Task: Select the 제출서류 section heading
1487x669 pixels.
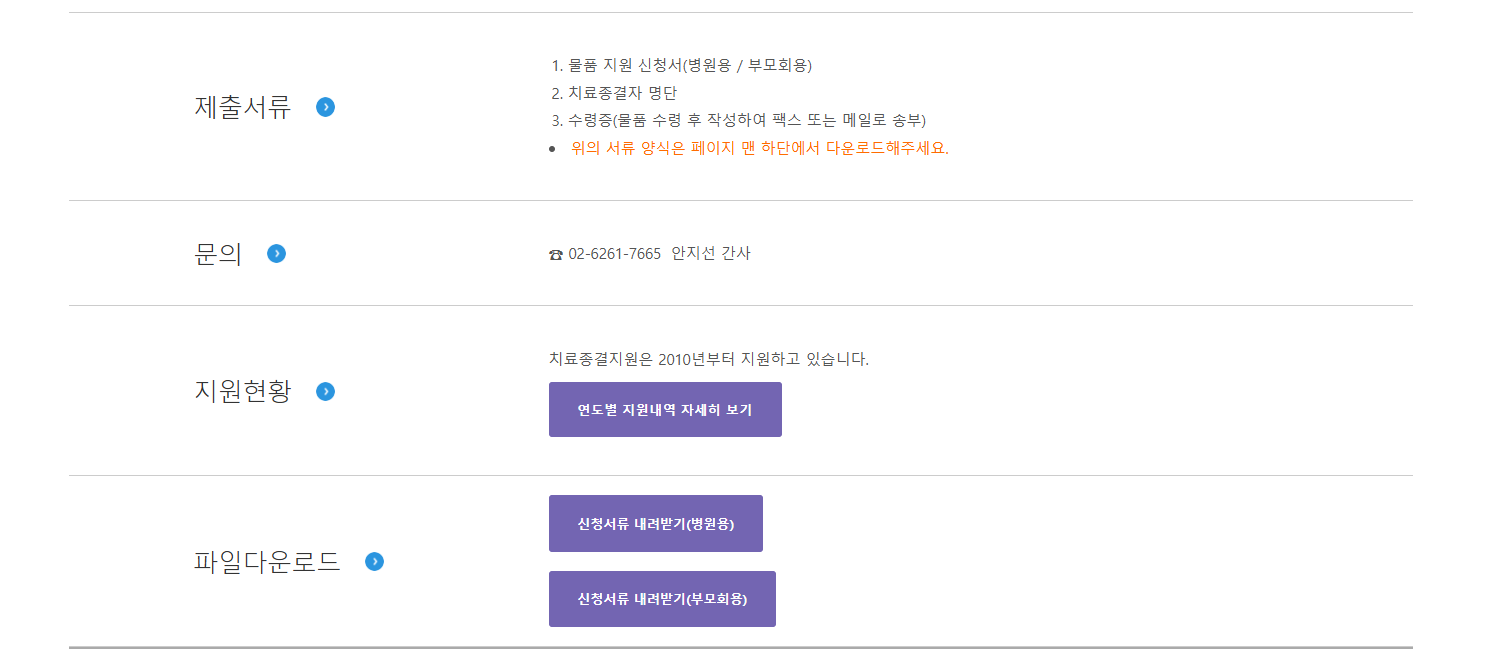Action: tap(242, 107)
